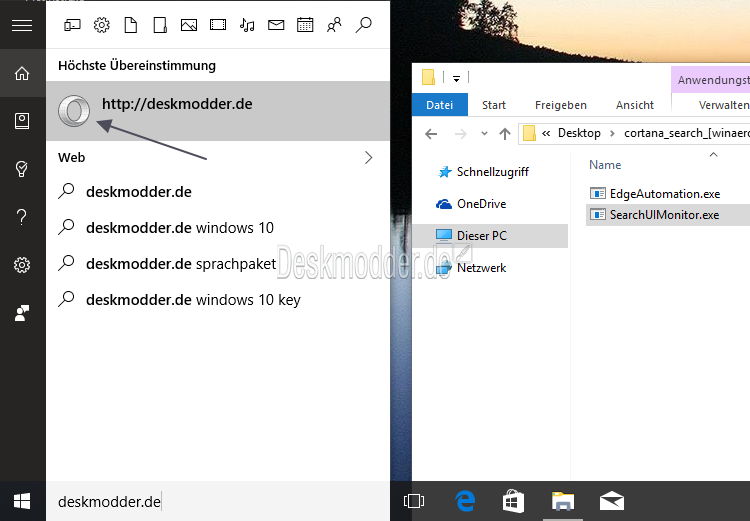The height and width of the screenshot is (521, 750).
Task: Open Cortana Reminders lightbulb icon
Action: coord(22,169)
